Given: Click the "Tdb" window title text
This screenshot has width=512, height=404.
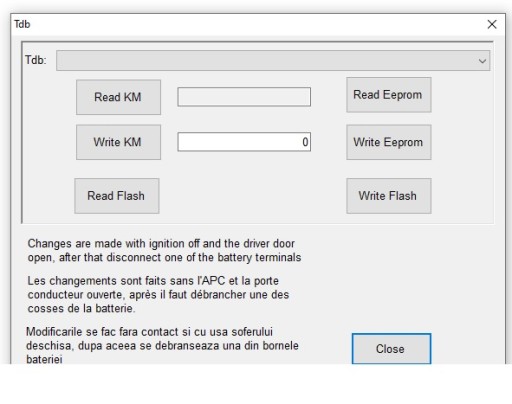Looking at the screenshot, I should point(22,24).
